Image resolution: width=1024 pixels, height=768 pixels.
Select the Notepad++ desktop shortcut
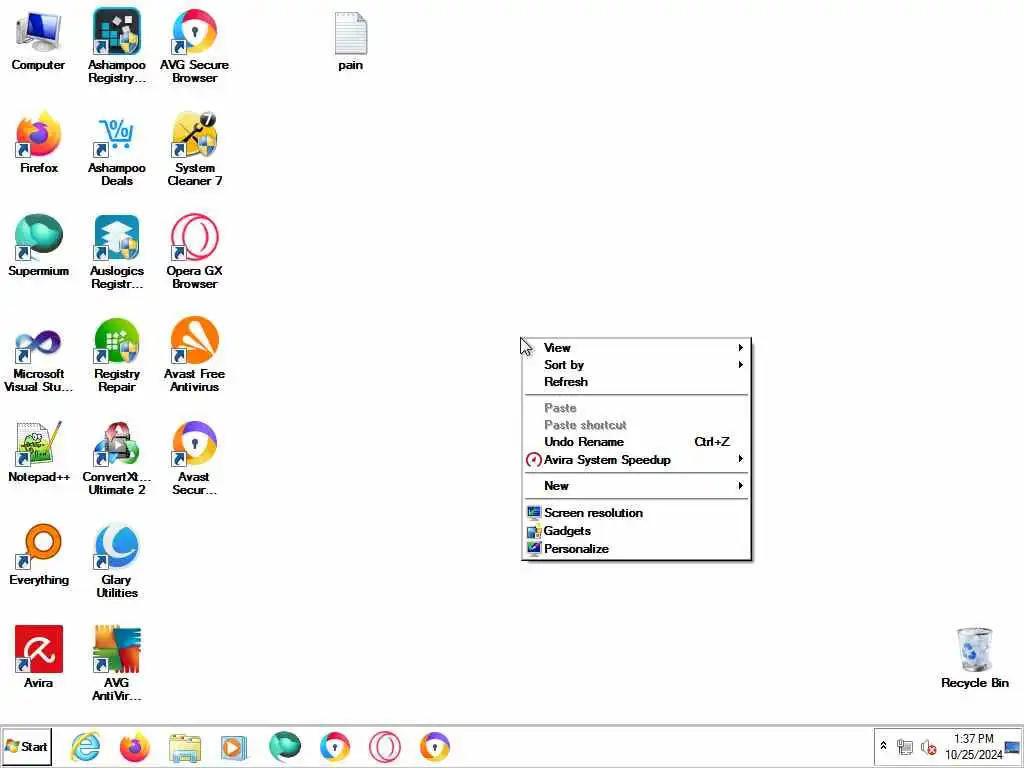click(x=39, y=452)
